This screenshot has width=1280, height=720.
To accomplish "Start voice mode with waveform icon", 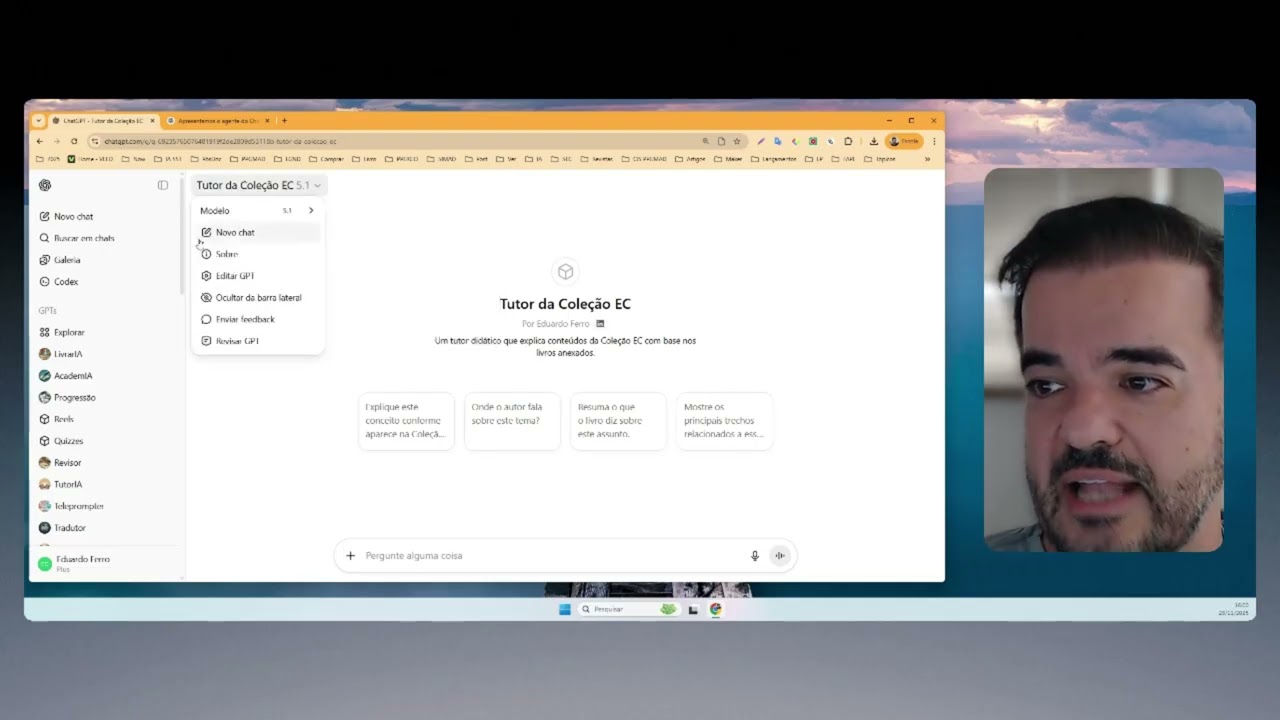I will tap(780, 556).
